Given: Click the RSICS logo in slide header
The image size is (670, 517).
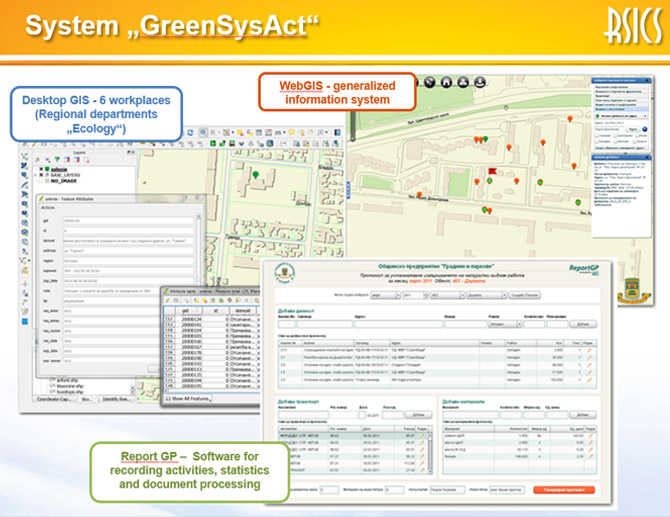Looking at the screenshot, I should (634, 26).
